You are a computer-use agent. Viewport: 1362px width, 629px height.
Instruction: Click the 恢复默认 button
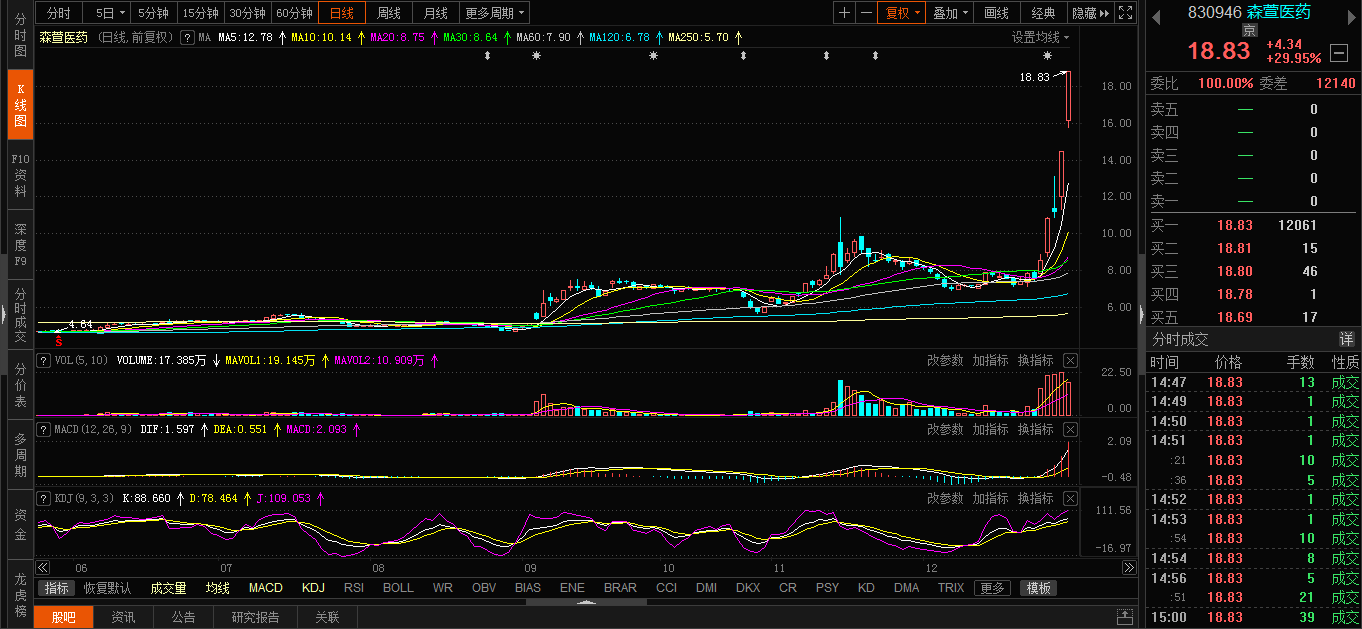pyautogui.click(x=107, y=588)
